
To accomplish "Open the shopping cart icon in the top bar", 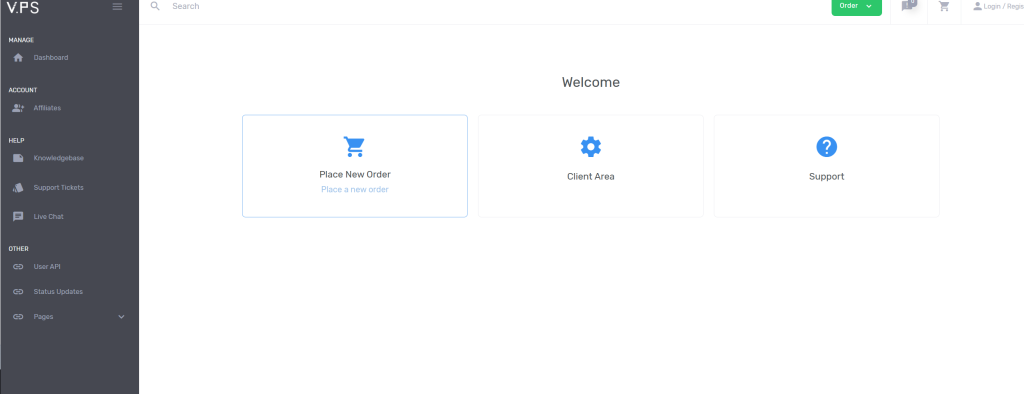I will [x=944, y=7].
